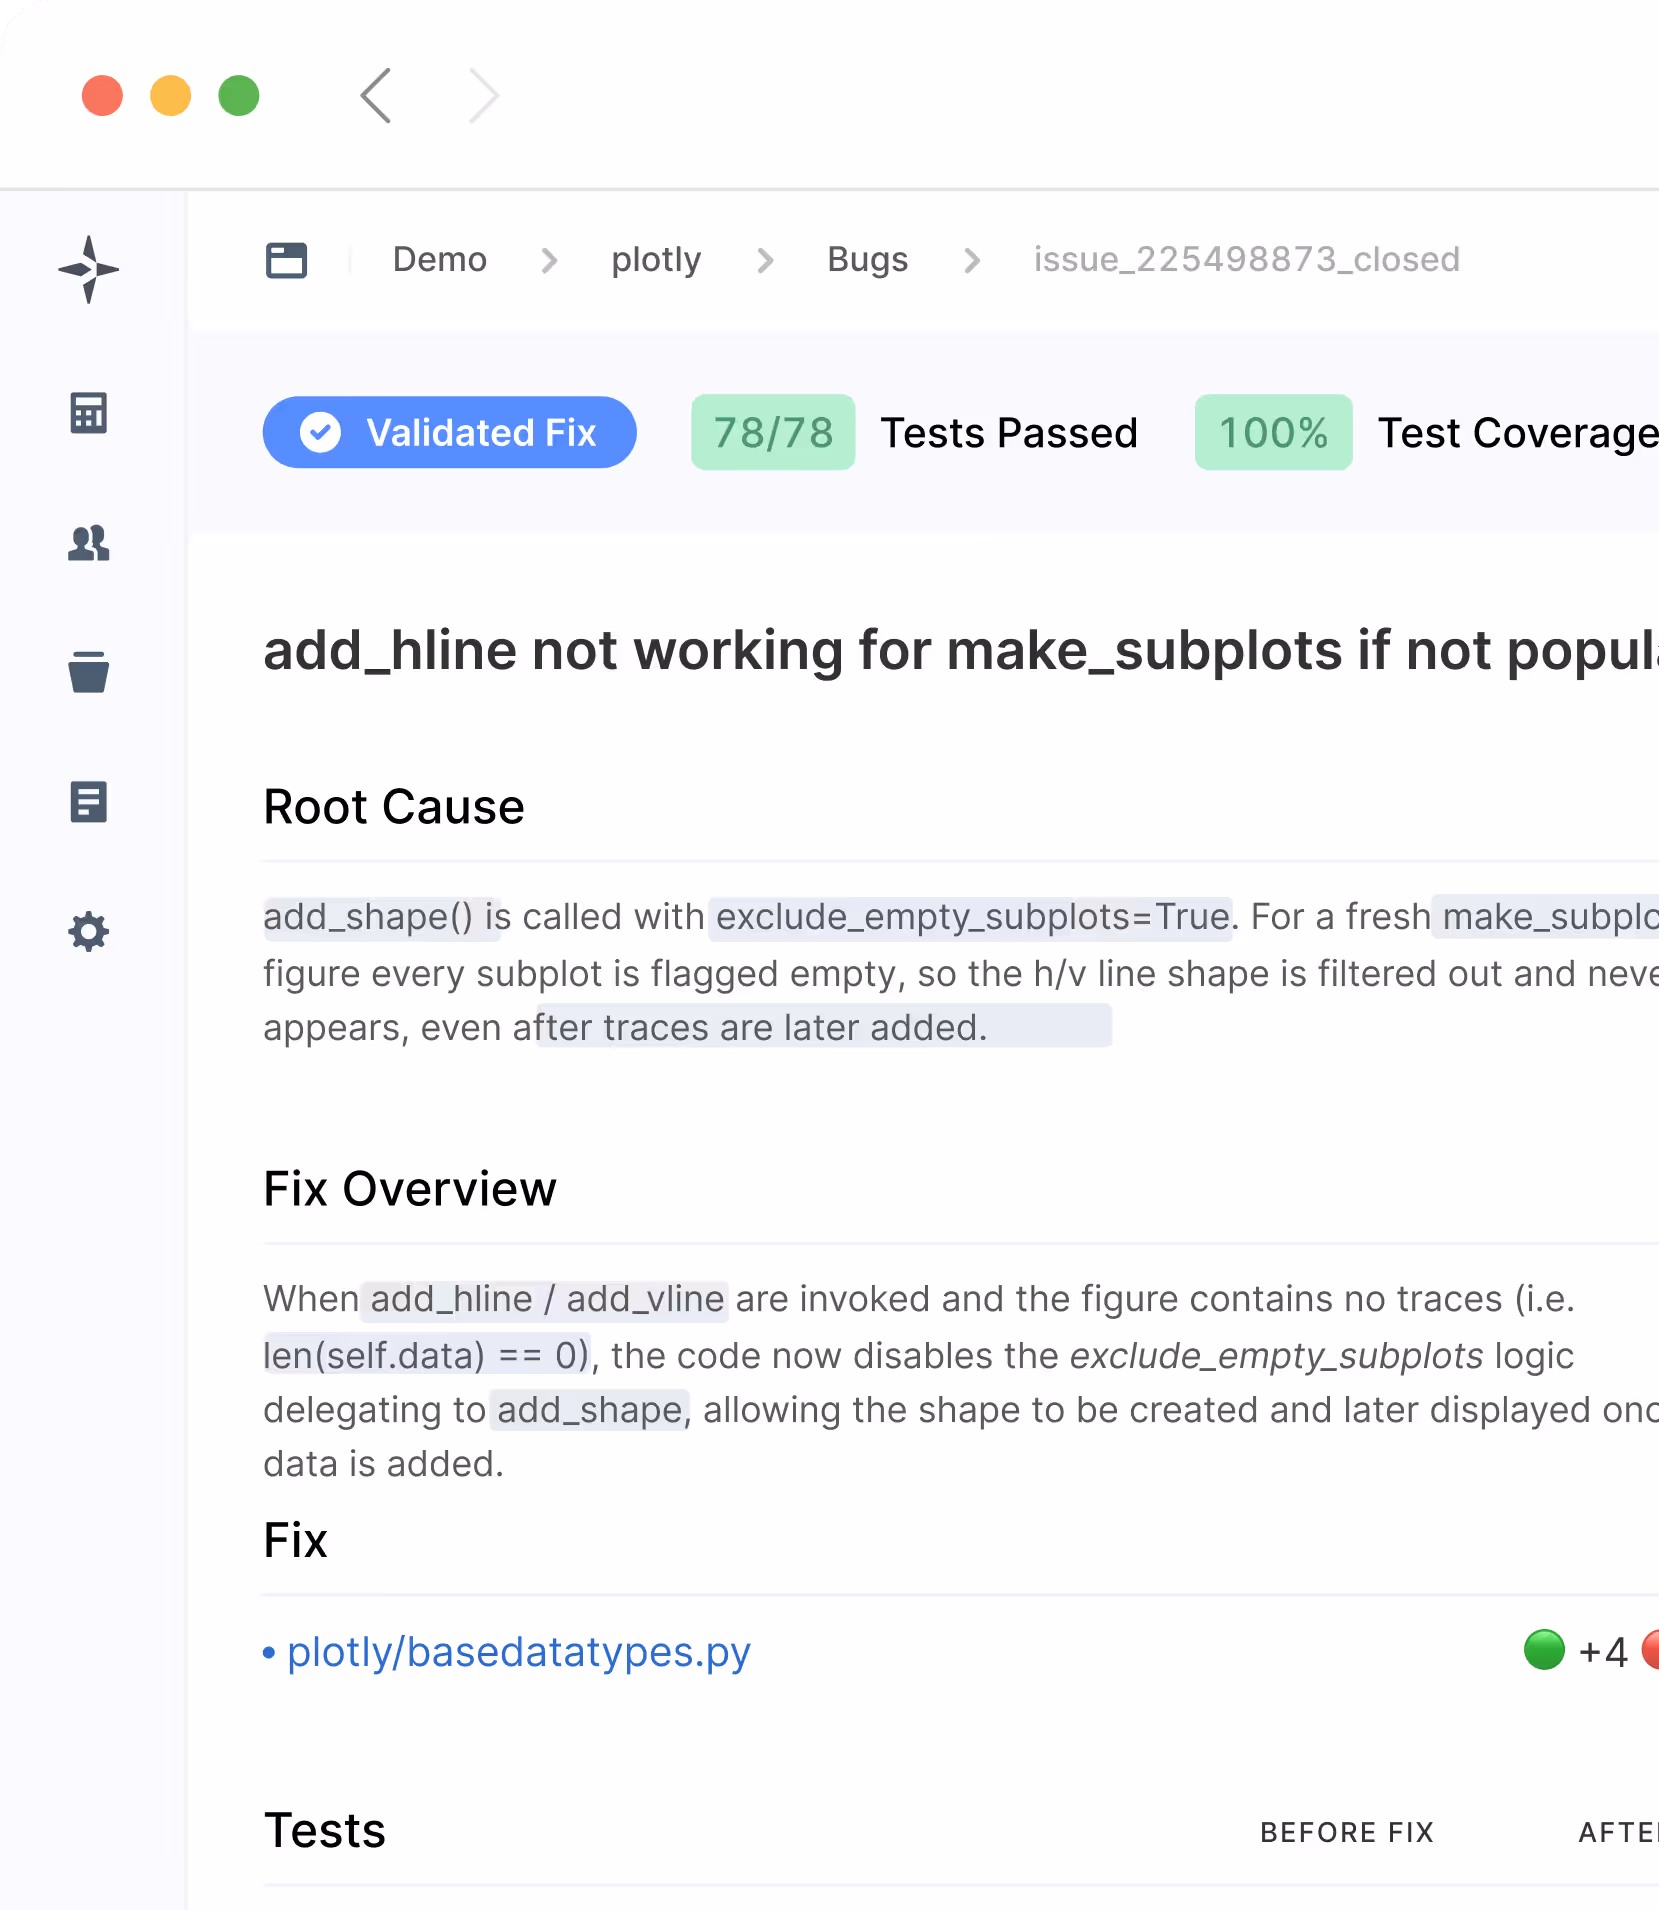The height and width of the screenshot is (1910, 1659).
Task: Select issue_225498873_closed breadcrumb
Action: coord(1246,260)
